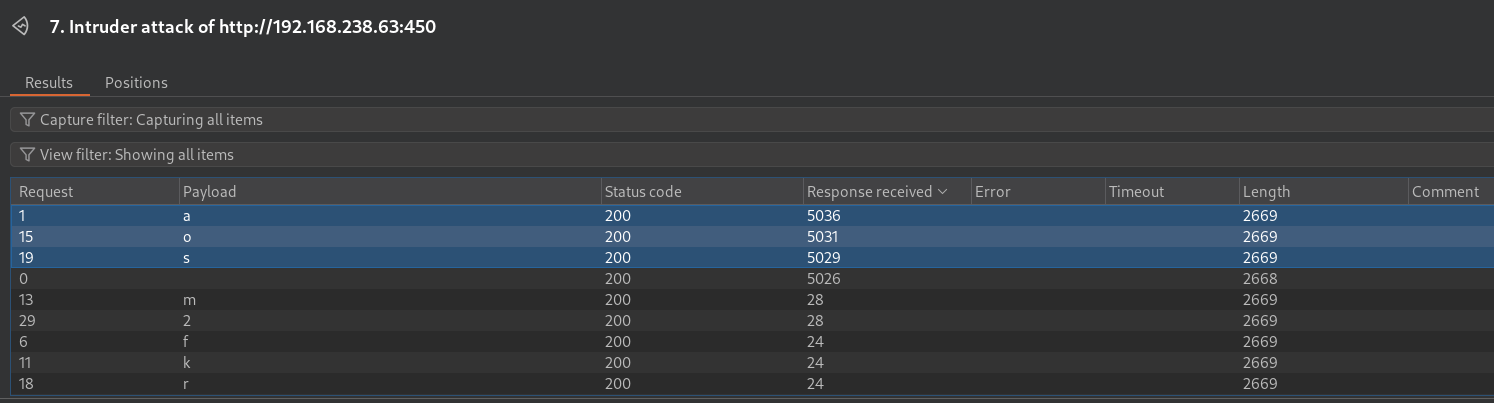Select request 13 row with payload m
The image size is (1494, 403).
point(752,300)
